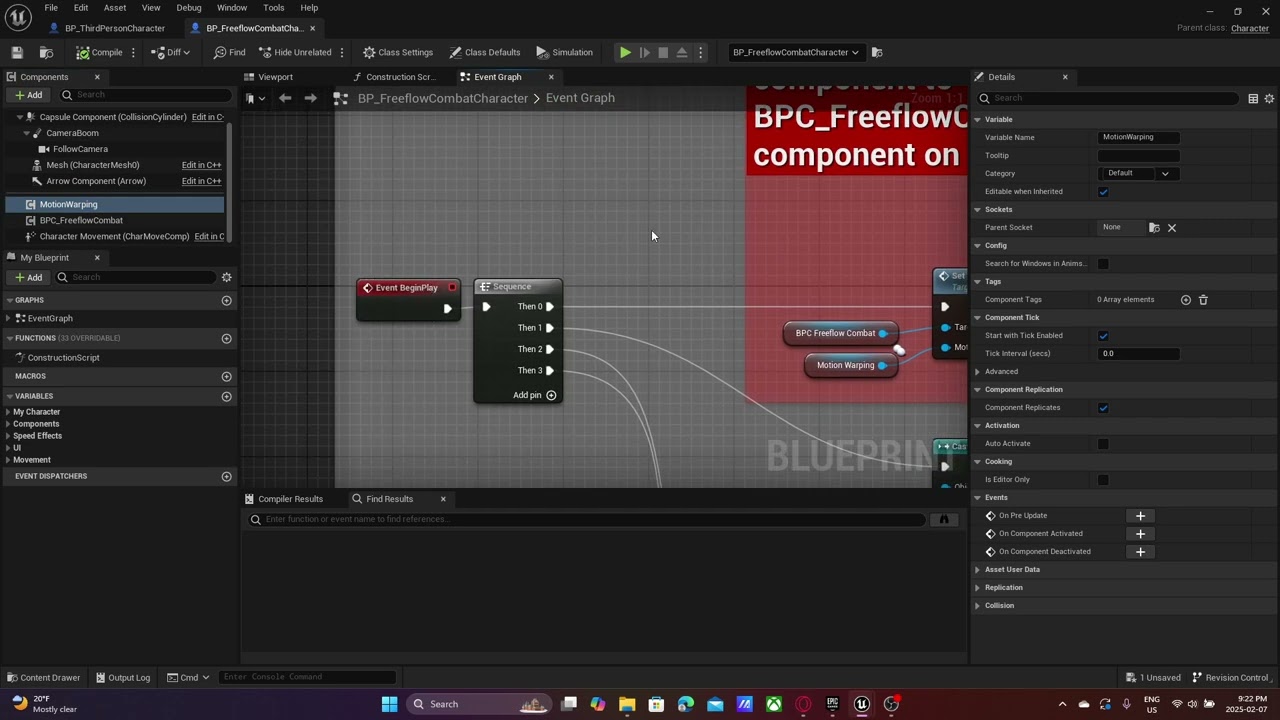Toggle Start with Tick Enabled checkbox

[1103, 335]
